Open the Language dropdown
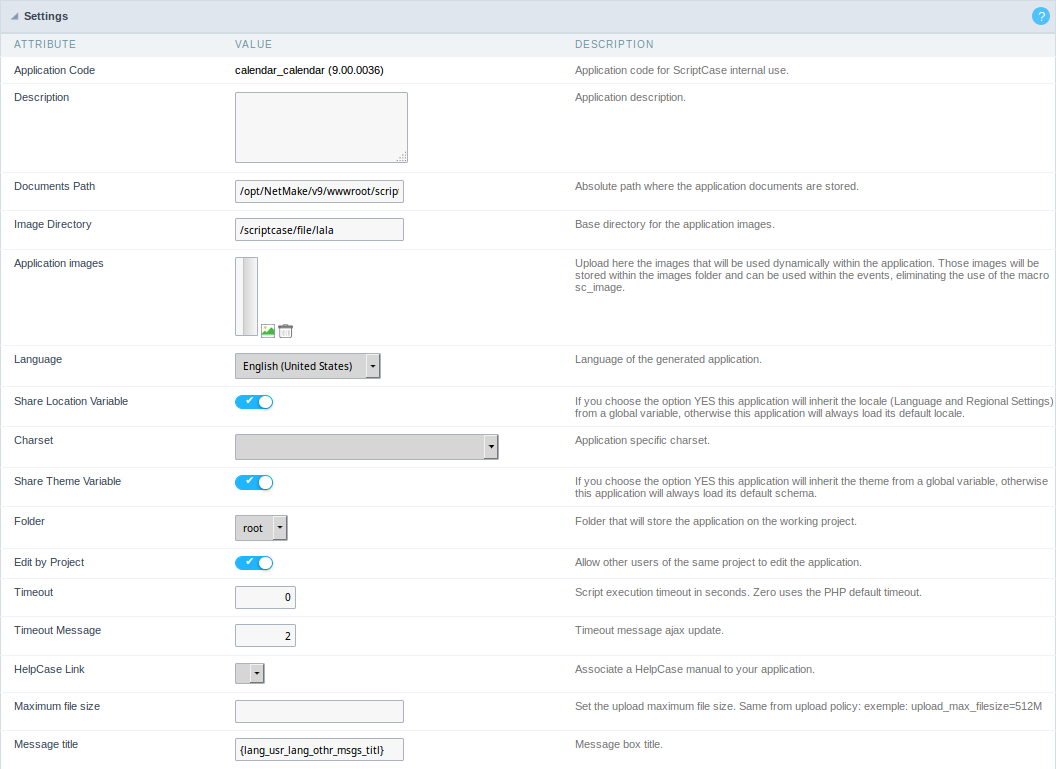The height and width of the screenshot is (769, 1056). pos(372,365)
